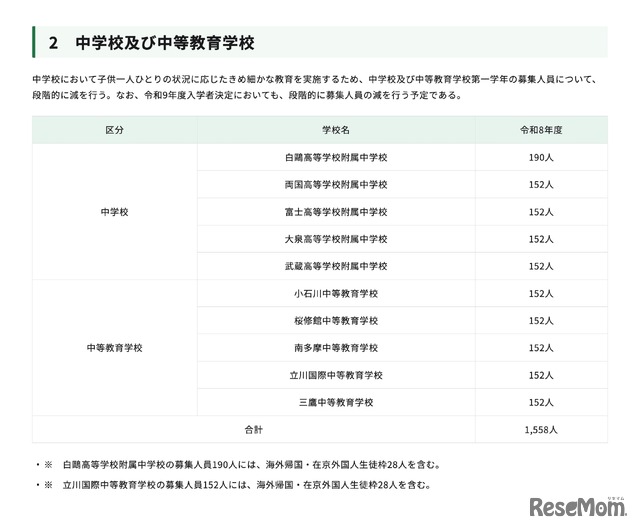Click the 1,558人 total value
This screenshot has width=640, height=530.
point(541,429)
